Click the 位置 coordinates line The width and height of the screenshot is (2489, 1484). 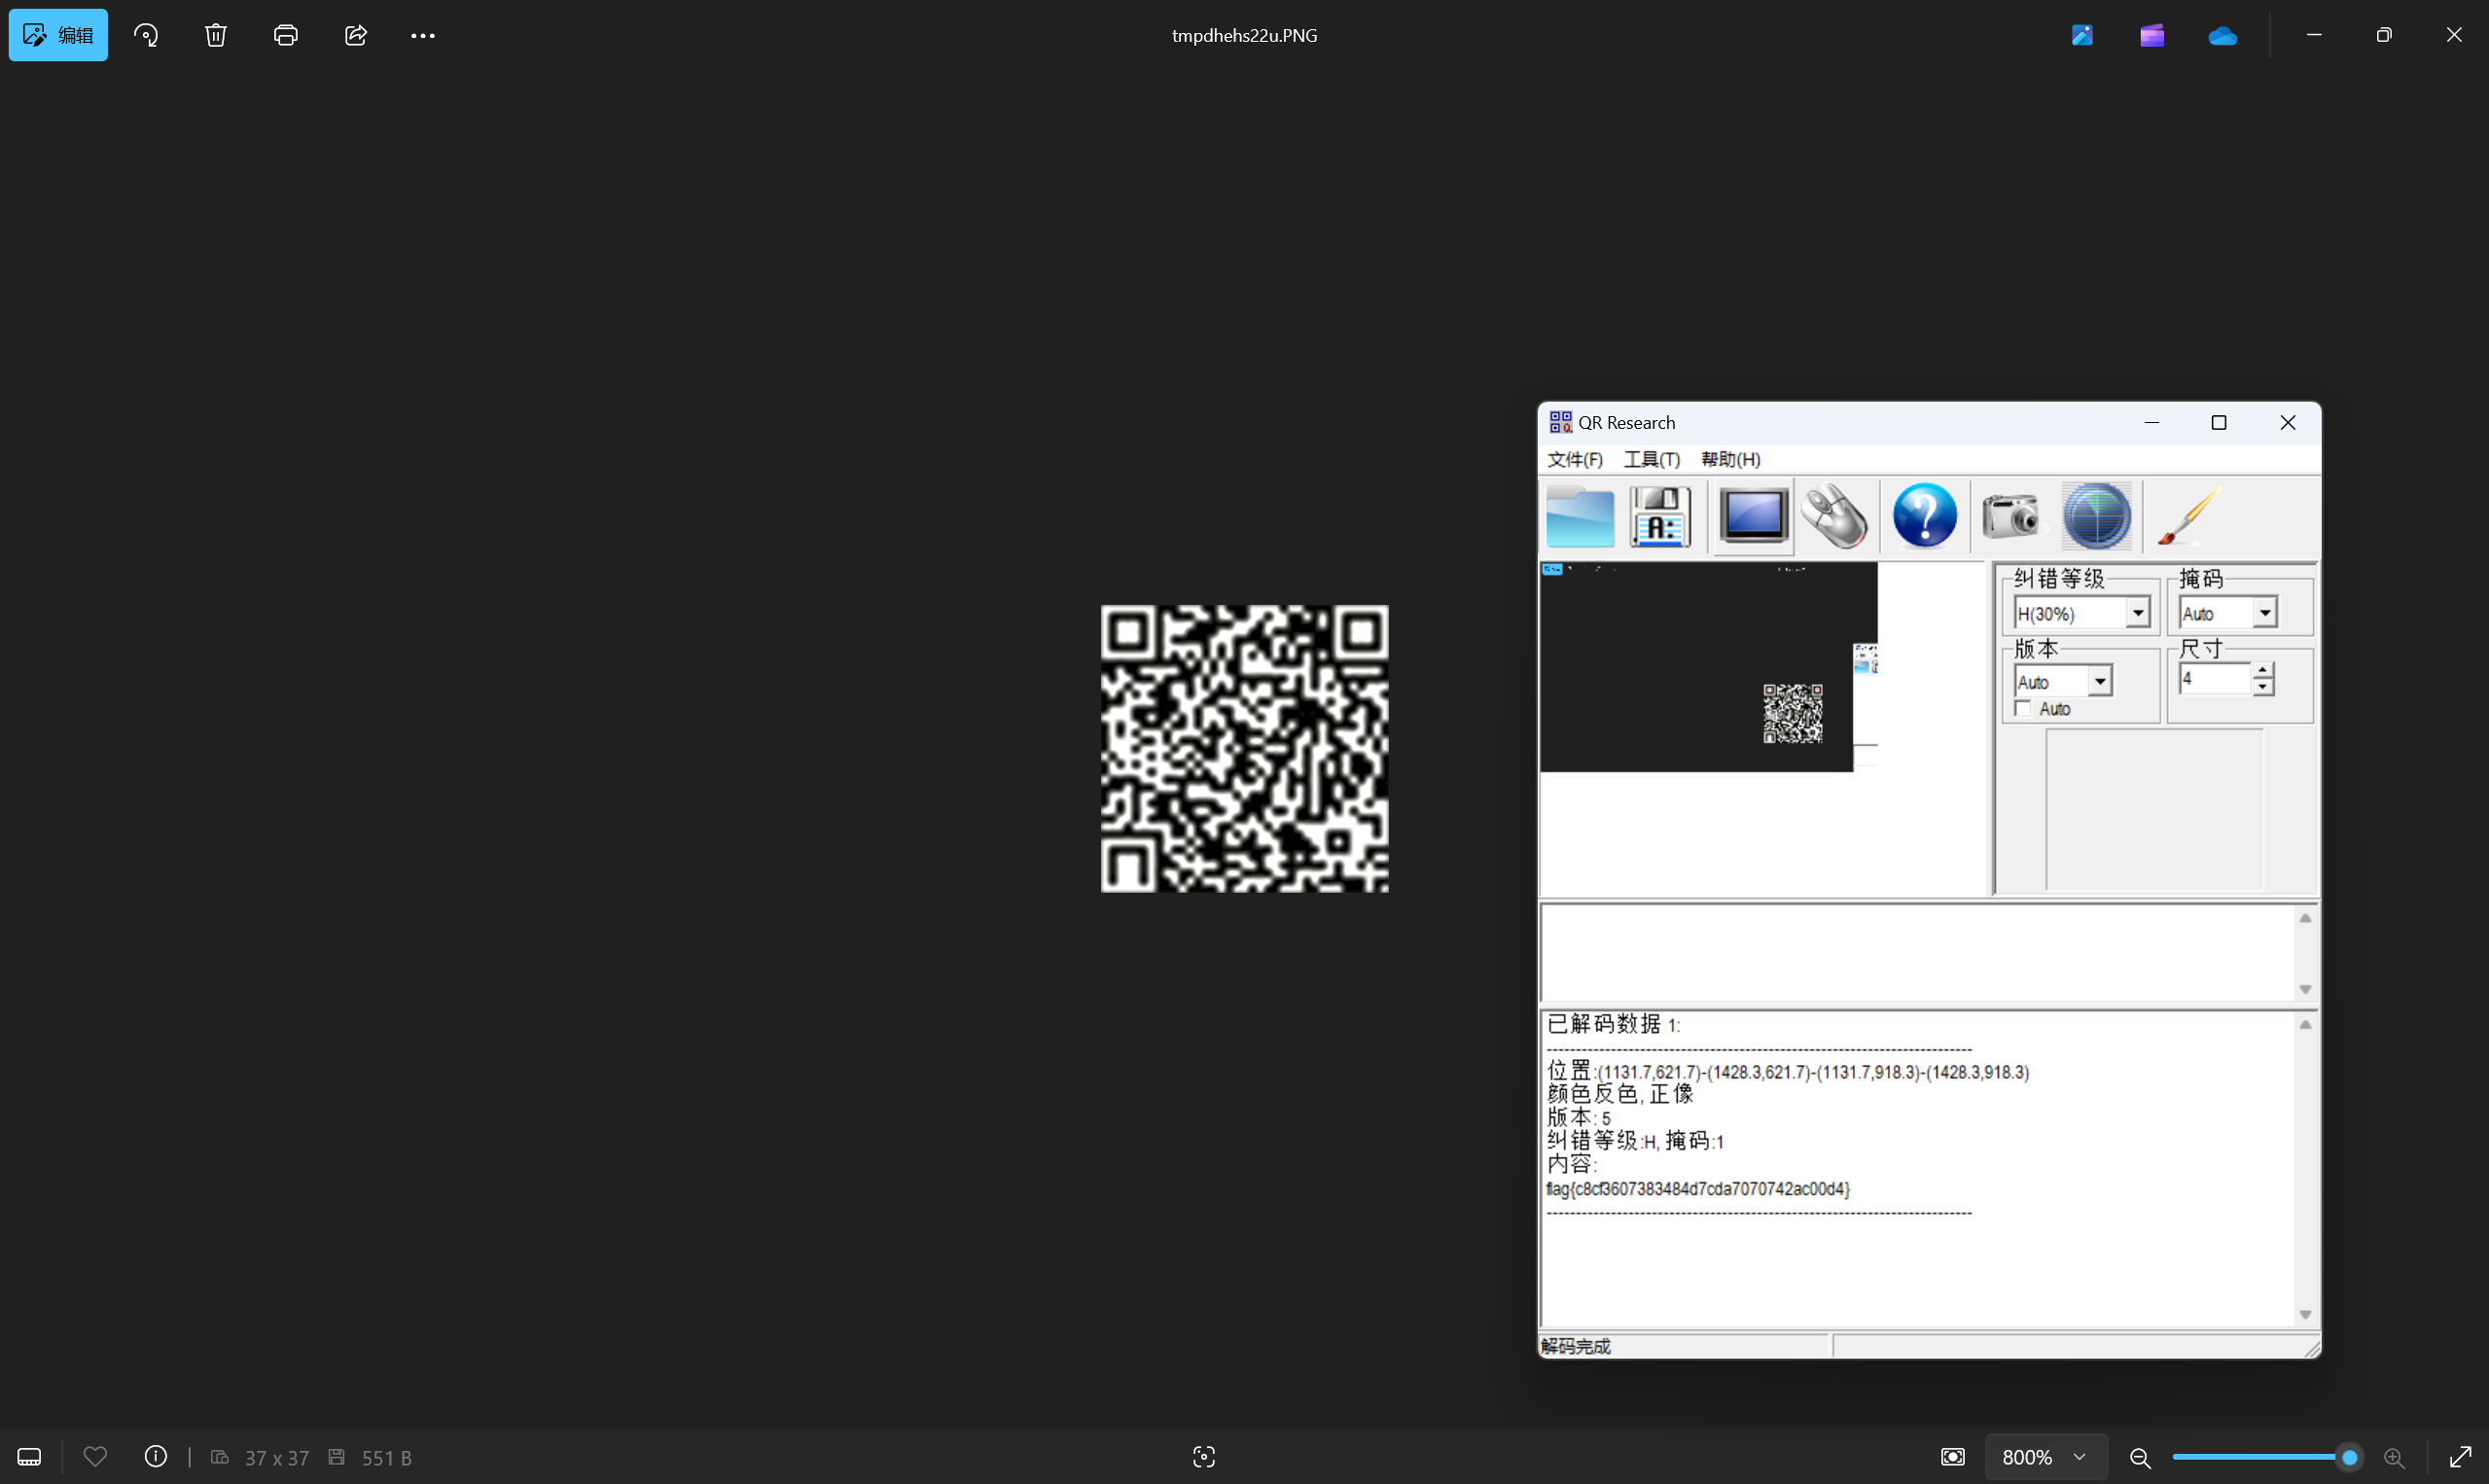tap(1788, 1071)
